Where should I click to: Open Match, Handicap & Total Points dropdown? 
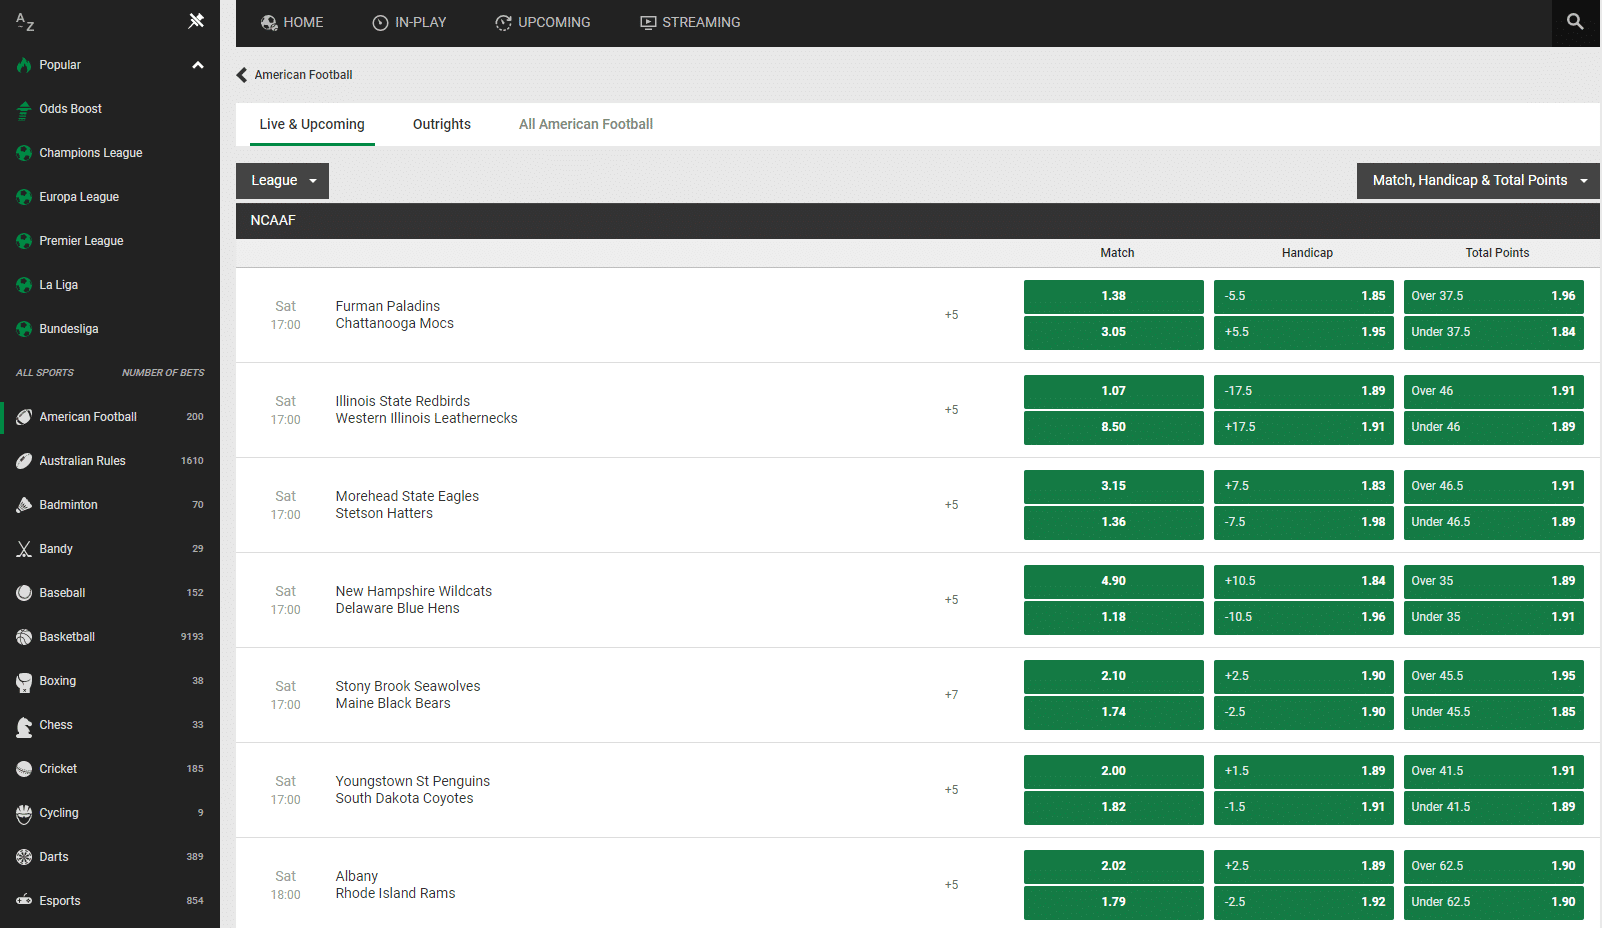pyautogui.click(x=1477, y=181)
